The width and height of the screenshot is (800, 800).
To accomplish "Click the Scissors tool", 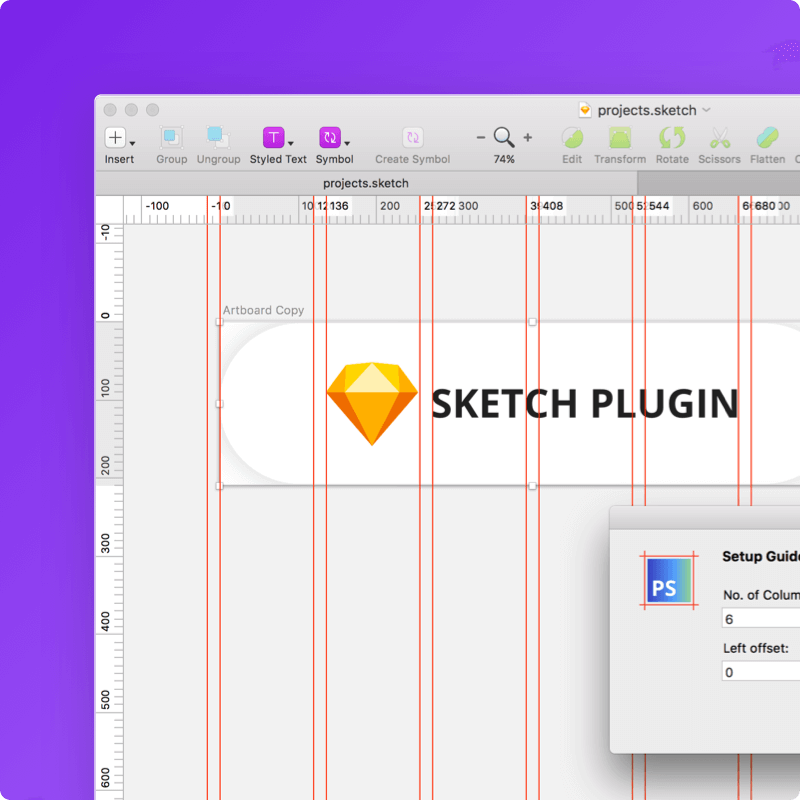I will 719,140.
